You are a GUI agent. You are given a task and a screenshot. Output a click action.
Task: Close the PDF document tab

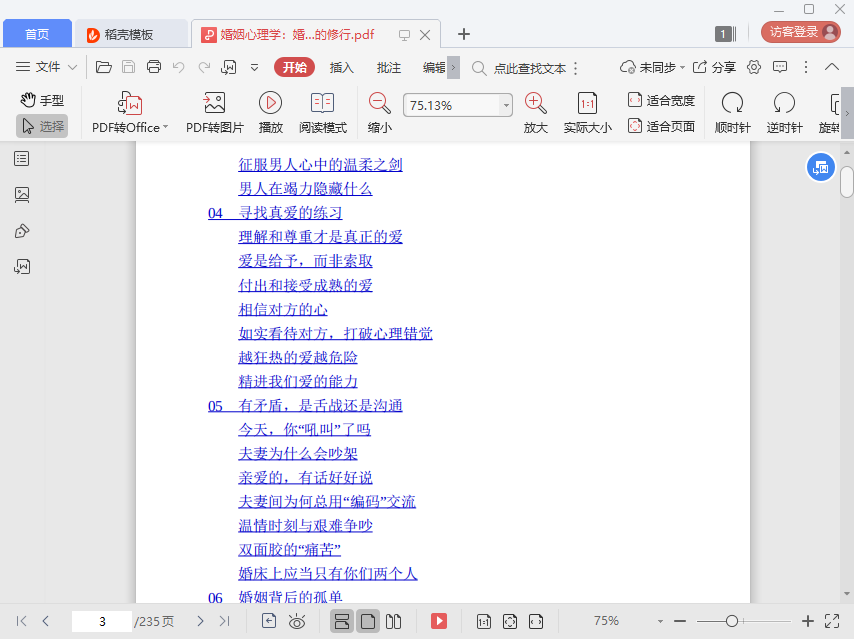(425, 35)
